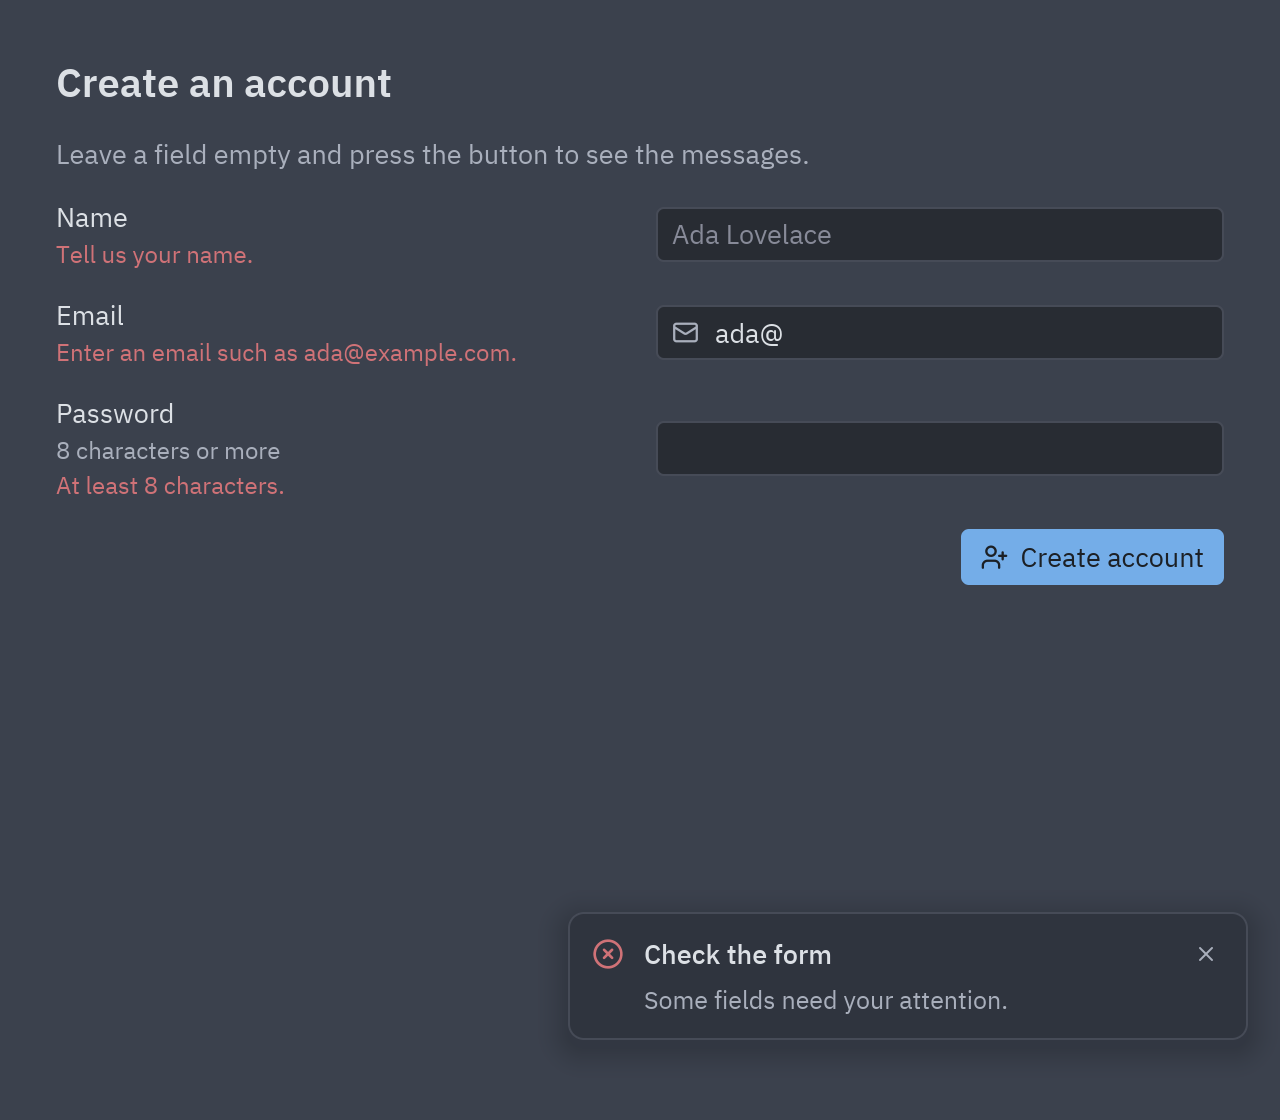
Task: Click the empty Password input field
Action: [x=940, y=448]
